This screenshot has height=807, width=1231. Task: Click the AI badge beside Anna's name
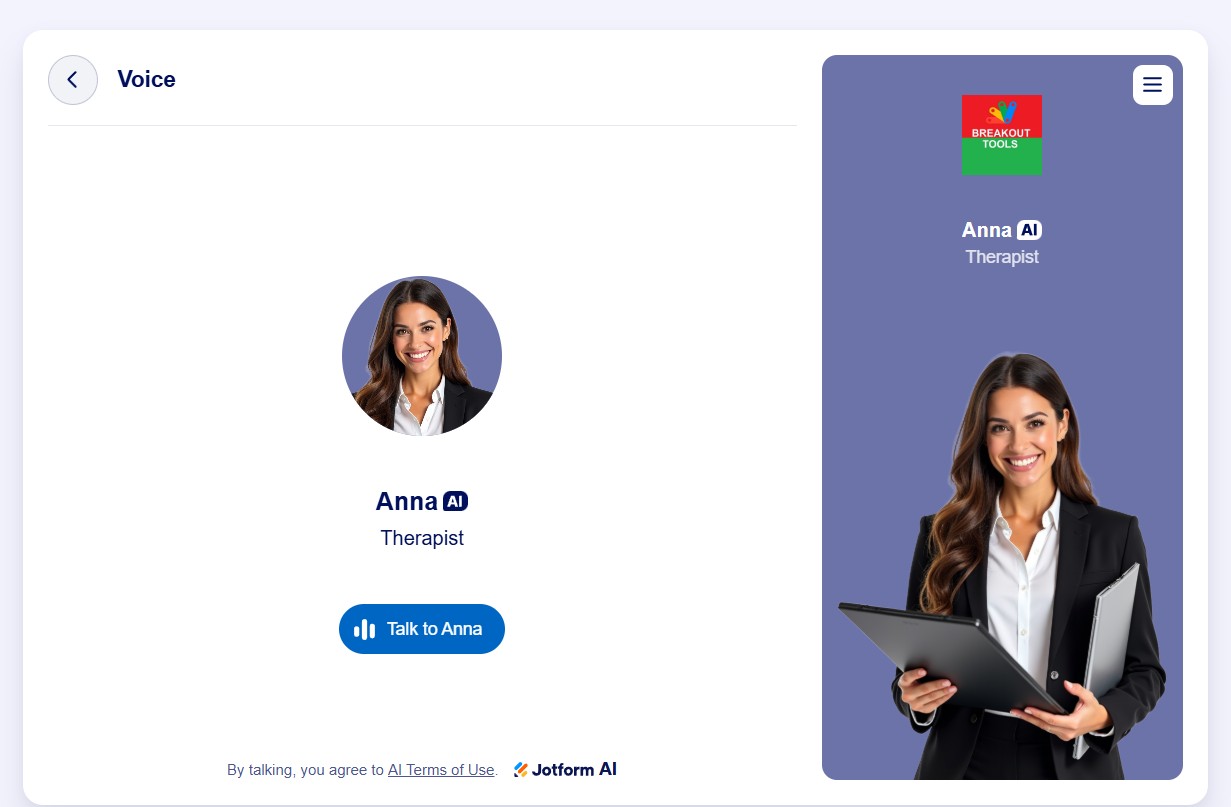point(455,501)
